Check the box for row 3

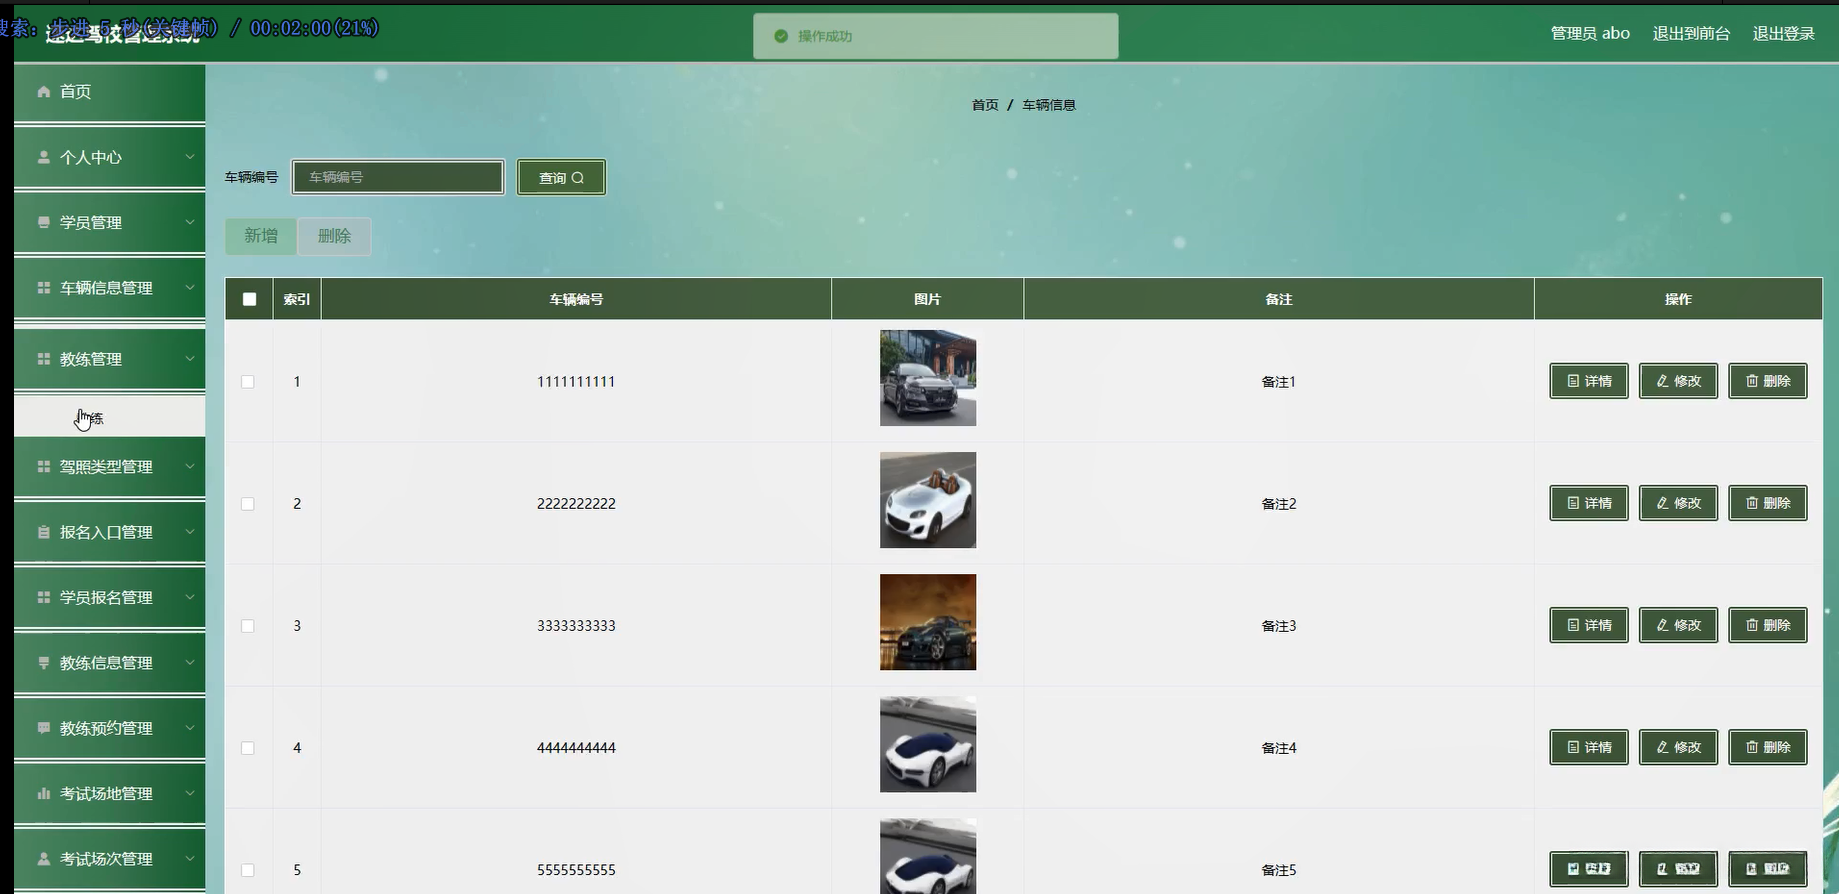pyautogui.click(x=248, y=626)
